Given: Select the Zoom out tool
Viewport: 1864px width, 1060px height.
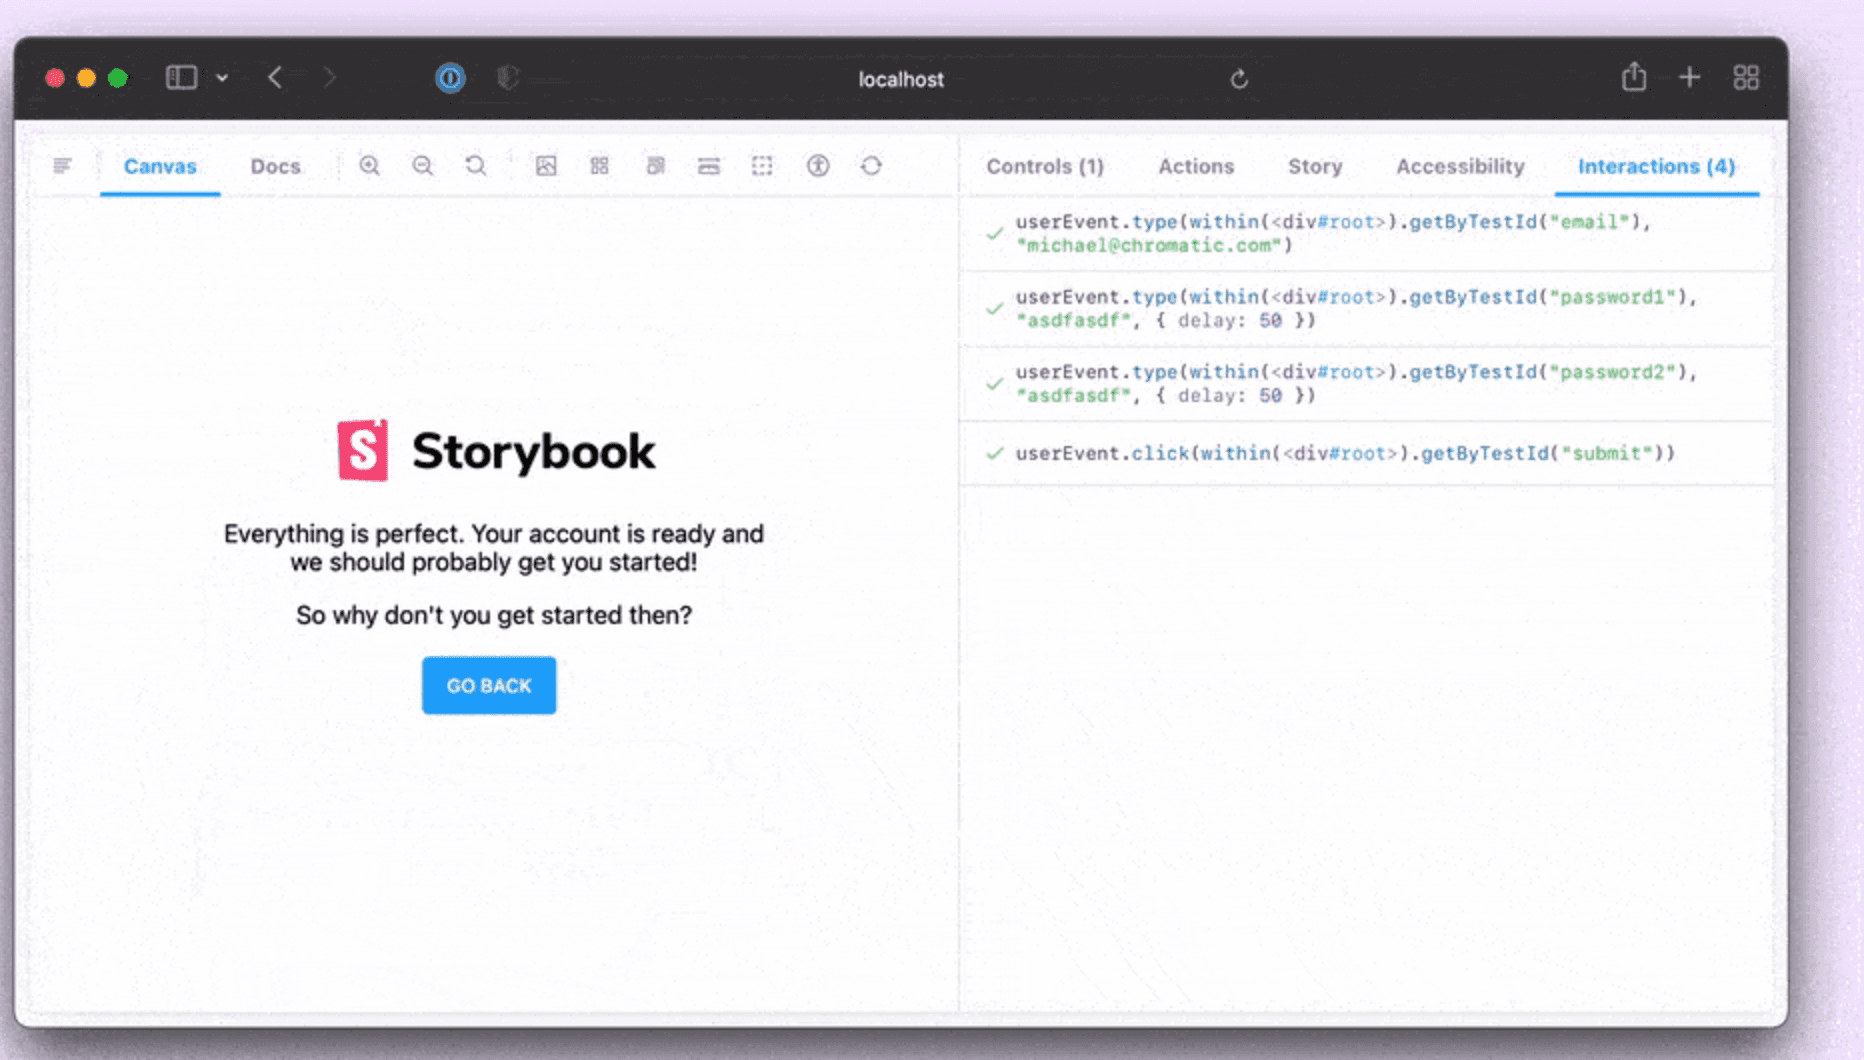Looking at the screenshot, I should [x=422, y=166].
